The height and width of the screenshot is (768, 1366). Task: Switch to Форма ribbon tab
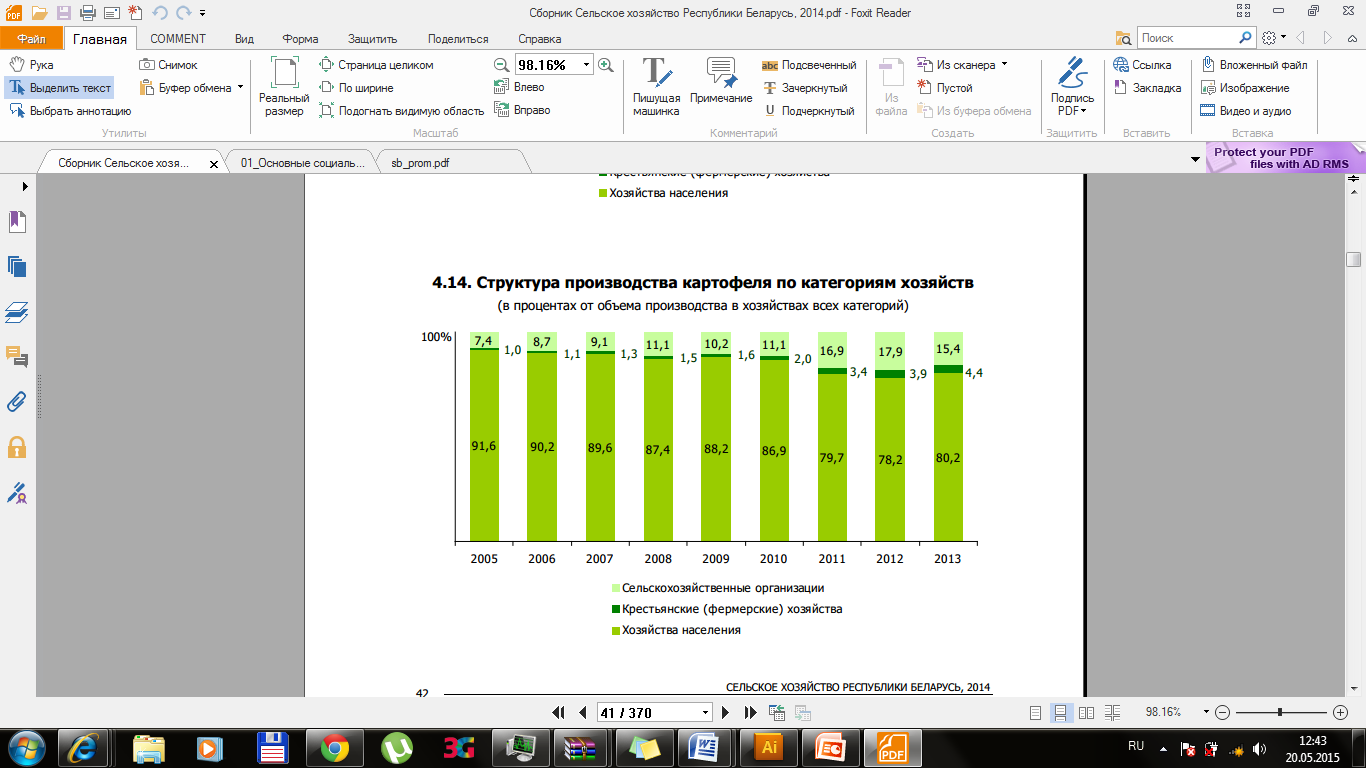click(x=300, y=39)
